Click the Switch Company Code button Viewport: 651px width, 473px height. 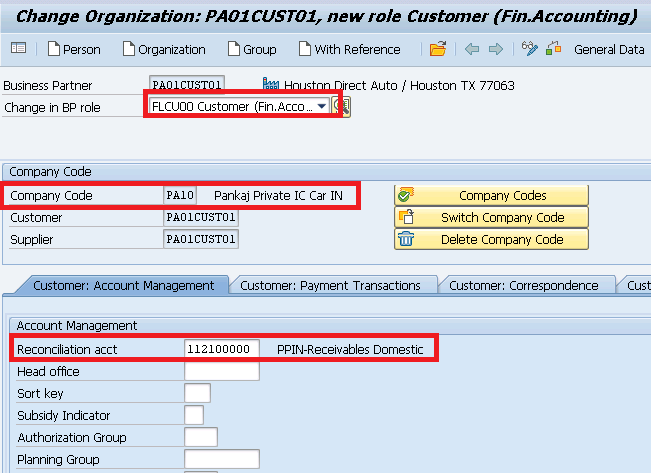click(491, 218)
